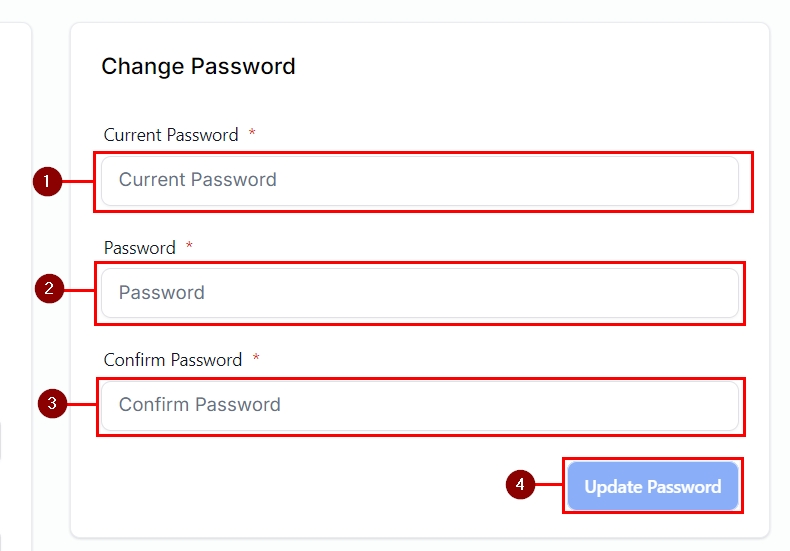Click the connector line beside marker 4
The width and height of the screenshot is (790, 551).
[548, 485]
